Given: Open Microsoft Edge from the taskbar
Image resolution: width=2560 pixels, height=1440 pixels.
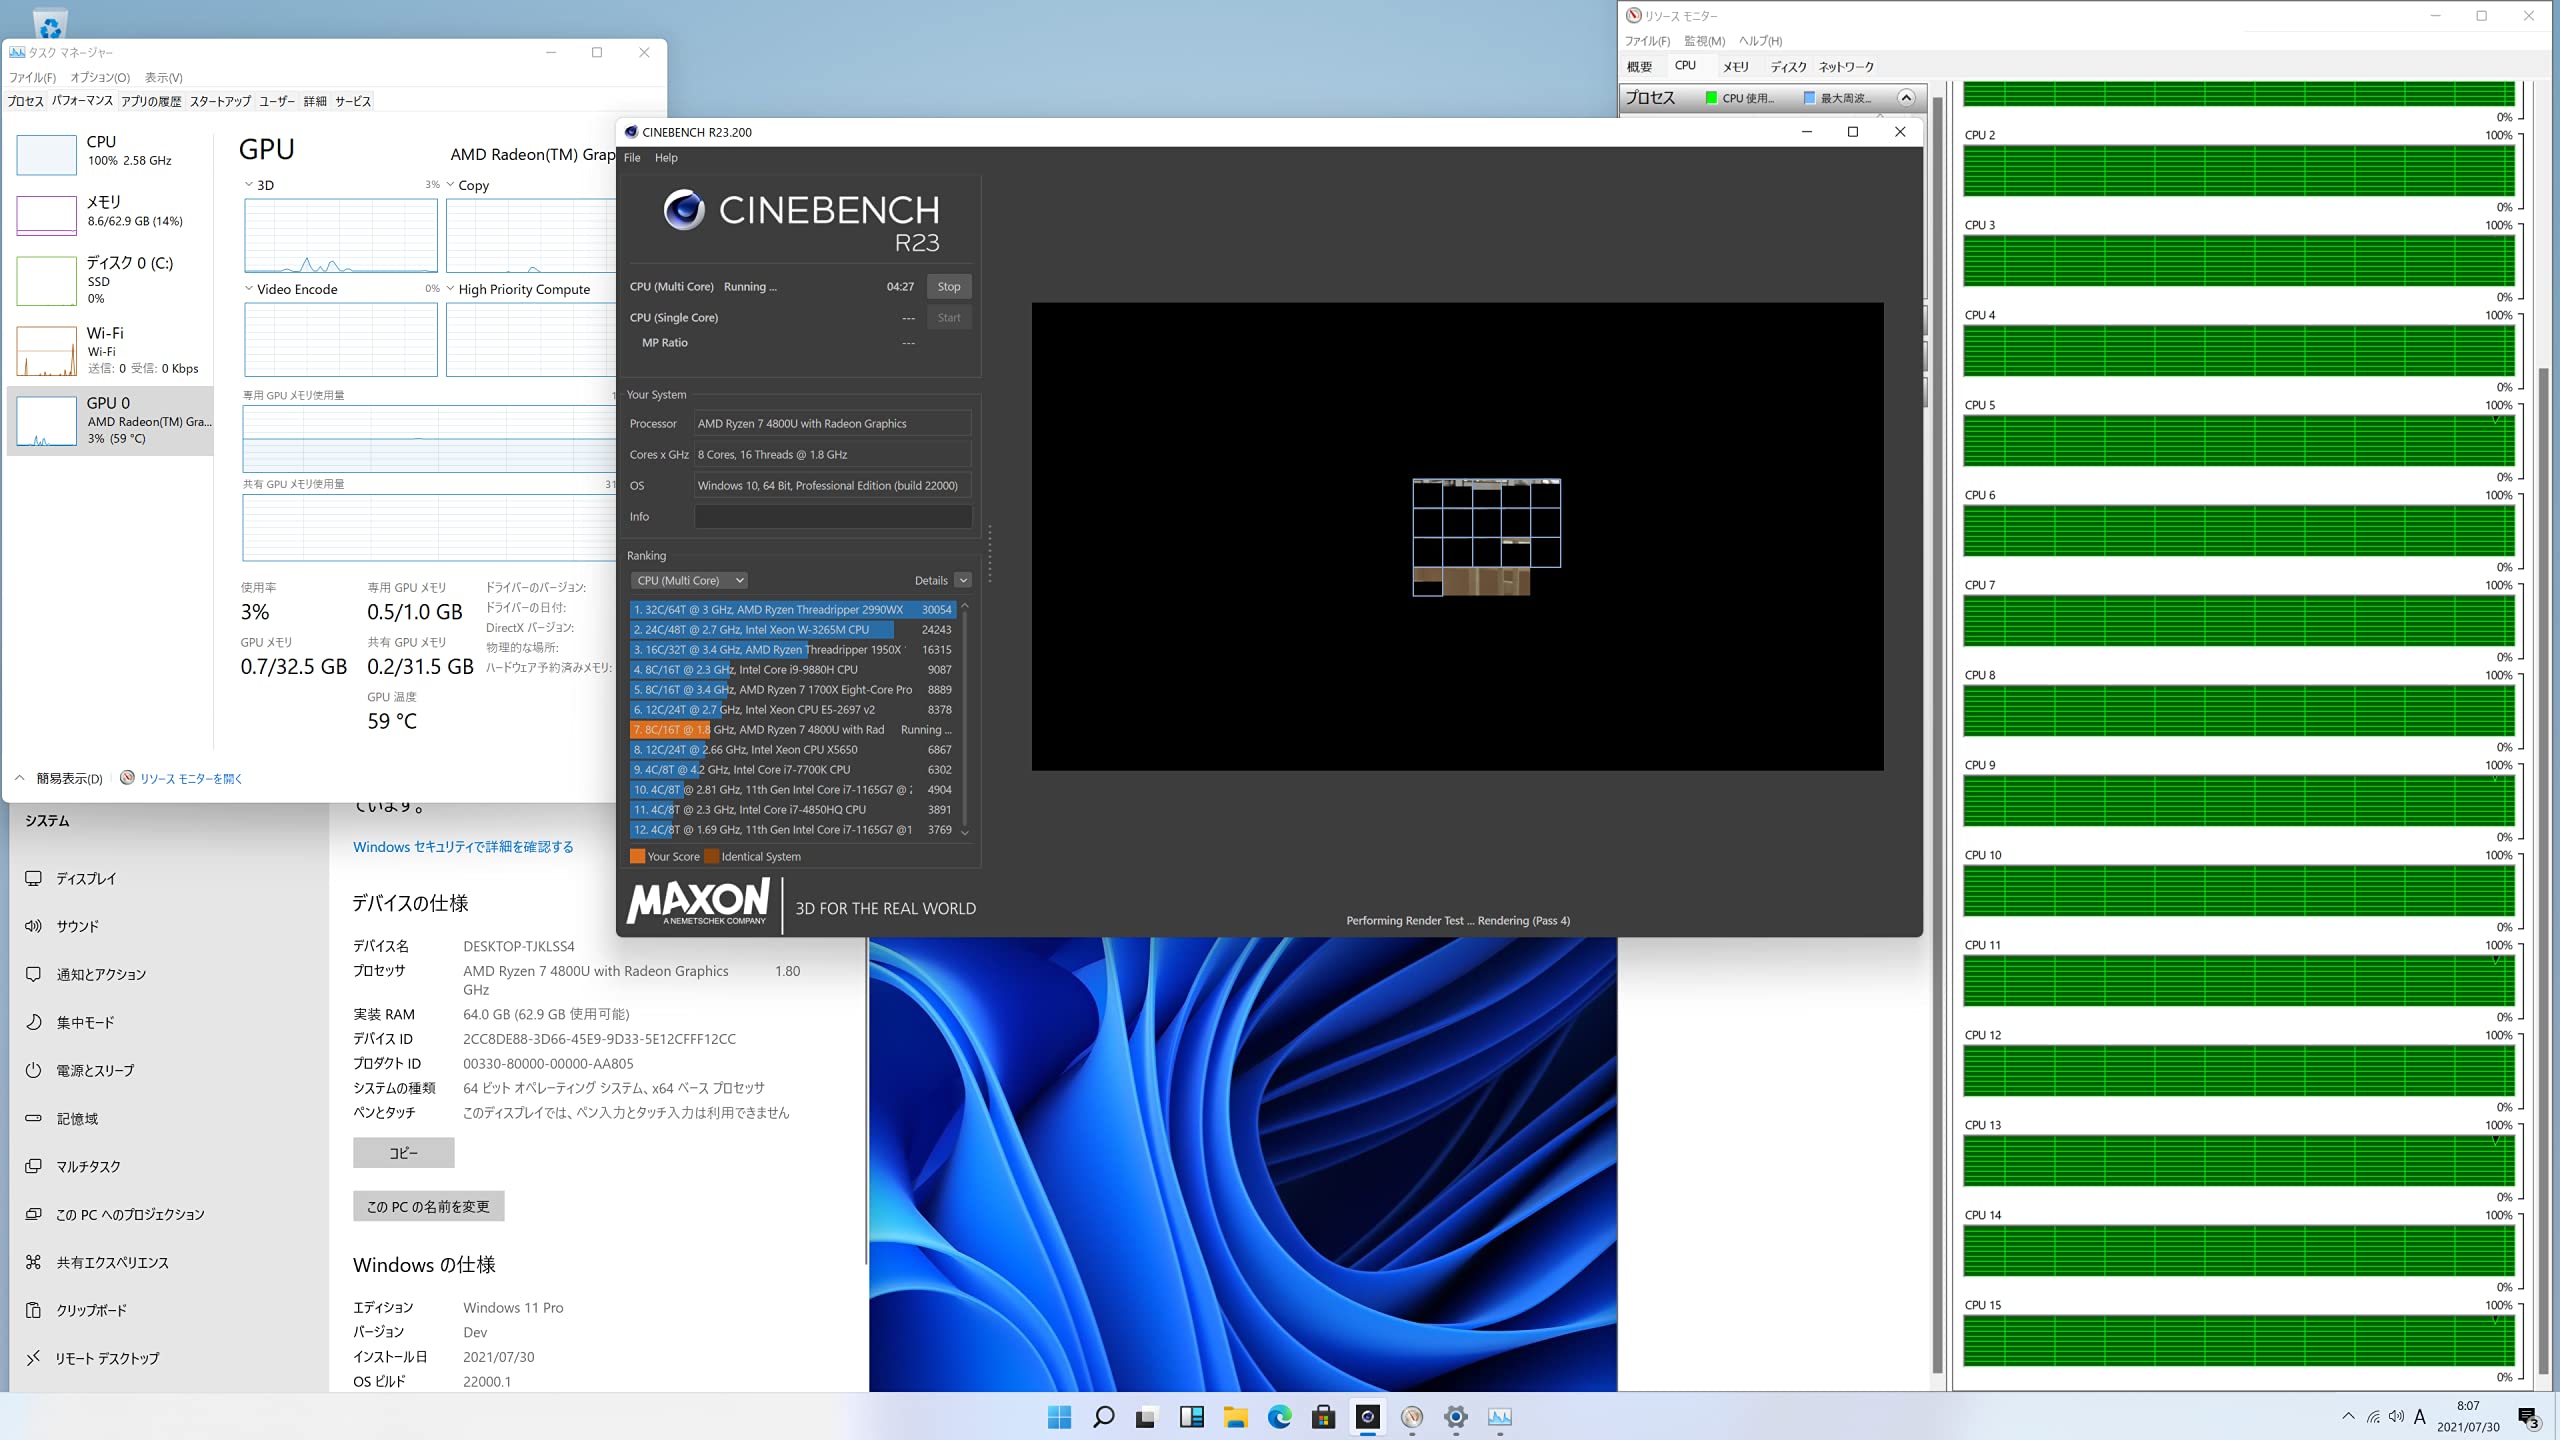Looking at the screenshot, I should (1279, 1417).
